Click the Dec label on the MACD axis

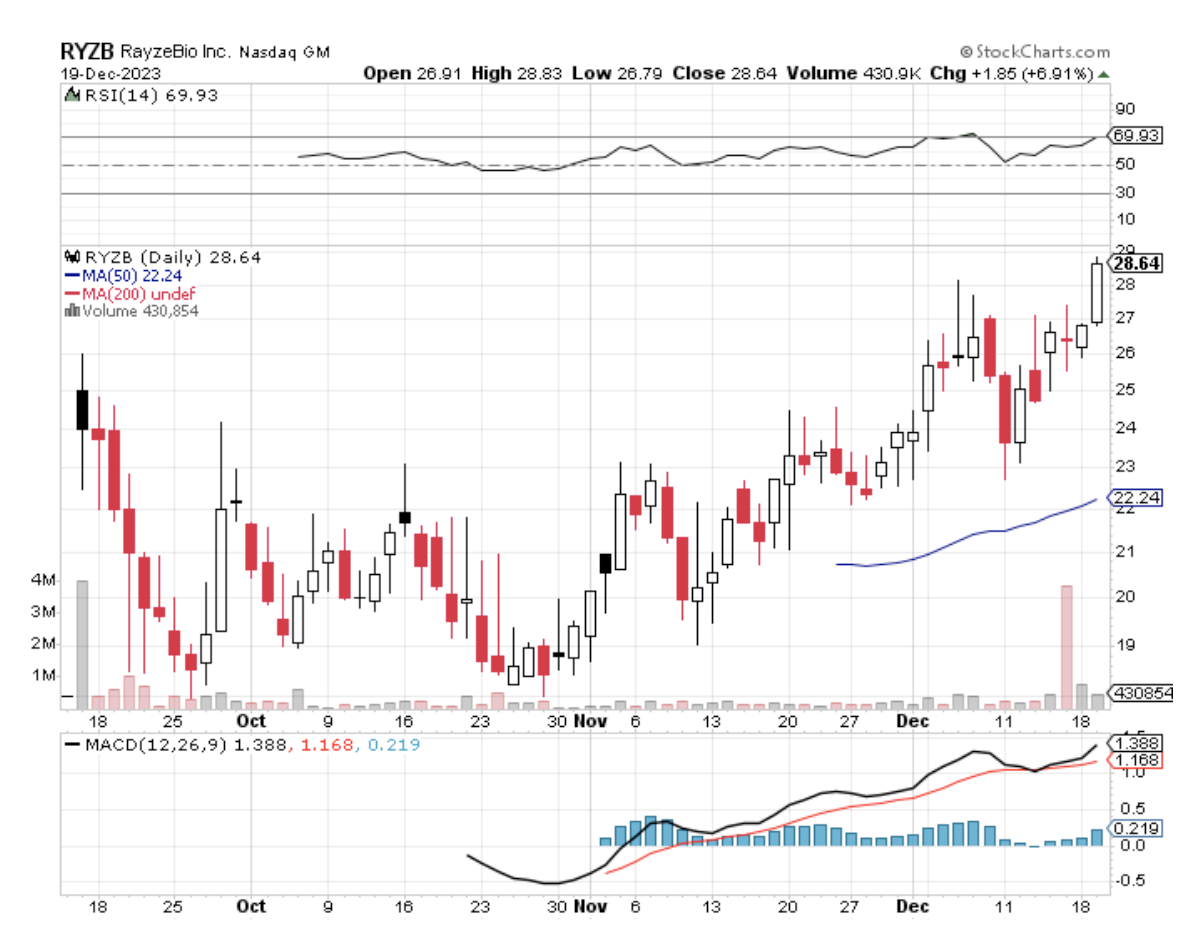[912, 906]
